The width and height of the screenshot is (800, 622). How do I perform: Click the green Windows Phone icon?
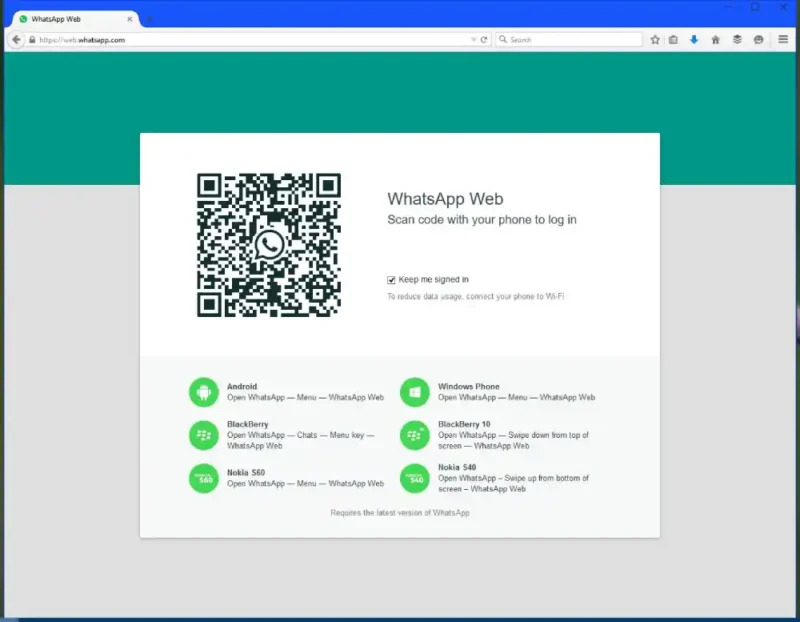coord(415,392)
